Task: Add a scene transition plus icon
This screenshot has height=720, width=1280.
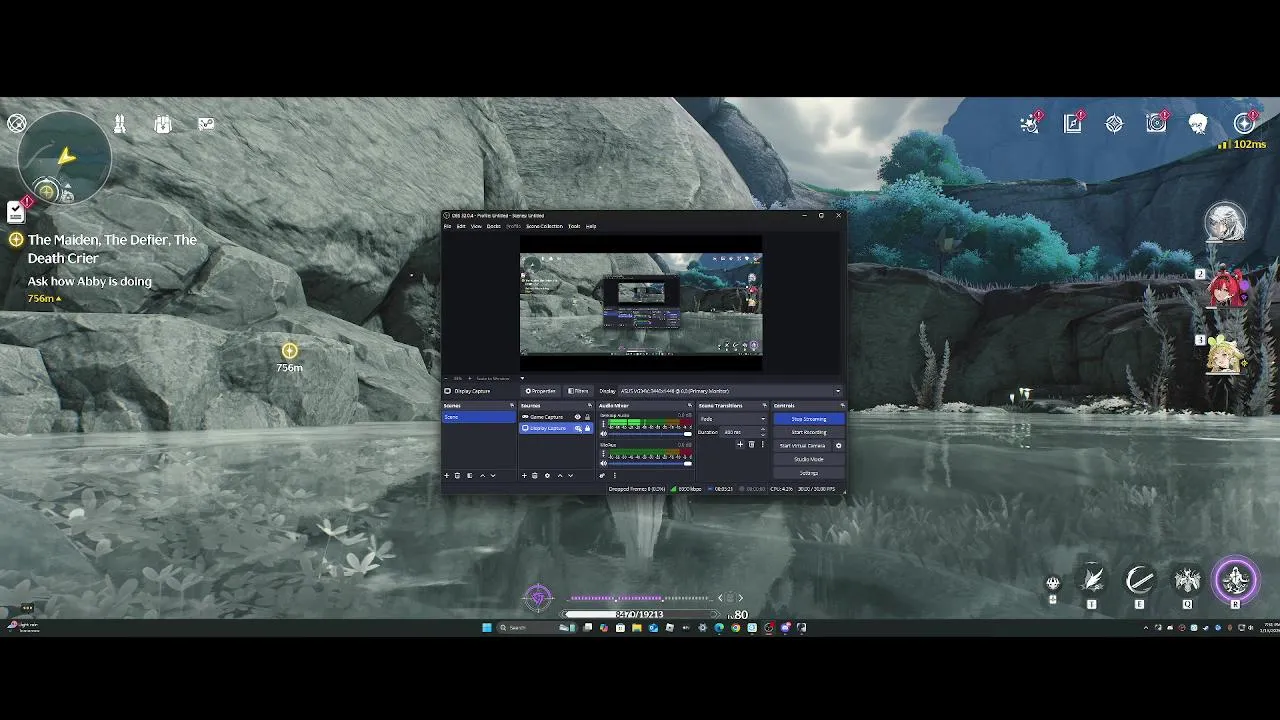Action: tap(740, 444)
